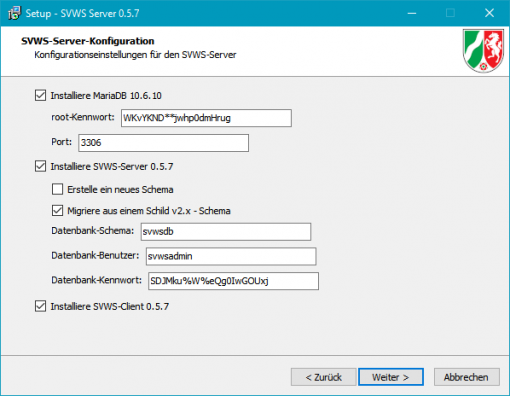Click the root-Kennwort label

tap(83, 117)
